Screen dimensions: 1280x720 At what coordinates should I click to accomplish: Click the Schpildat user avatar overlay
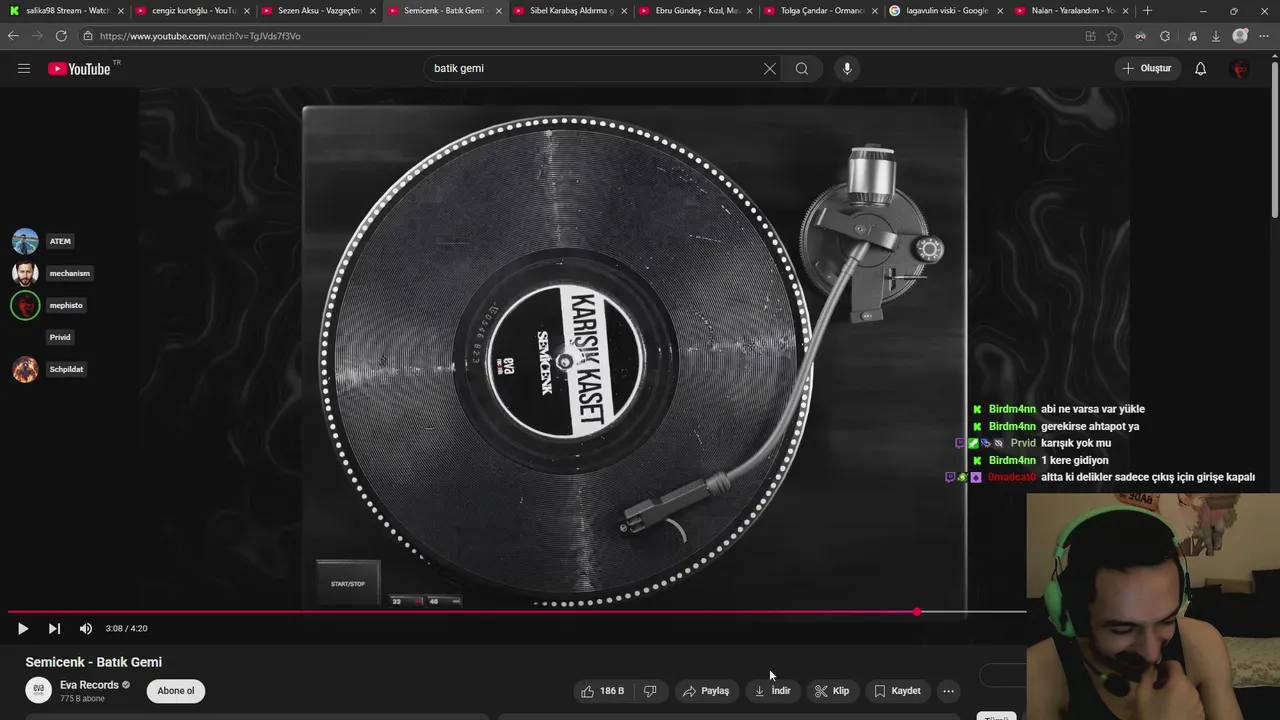[x=25, y=369]
